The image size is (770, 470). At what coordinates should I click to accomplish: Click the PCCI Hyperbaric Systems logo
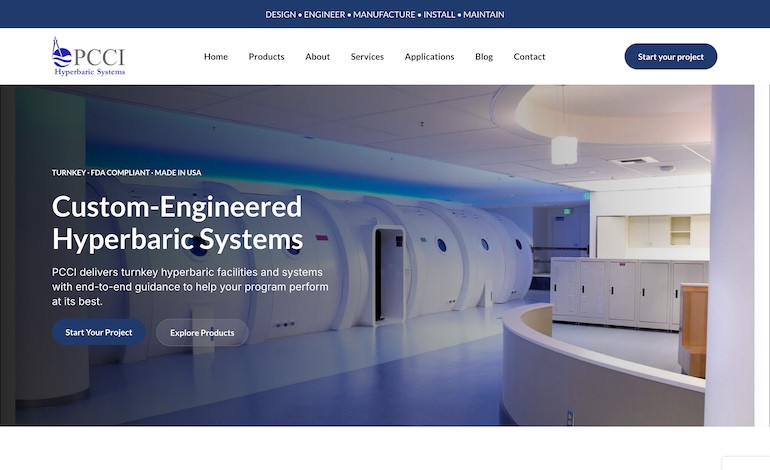[x=88, y=56]
